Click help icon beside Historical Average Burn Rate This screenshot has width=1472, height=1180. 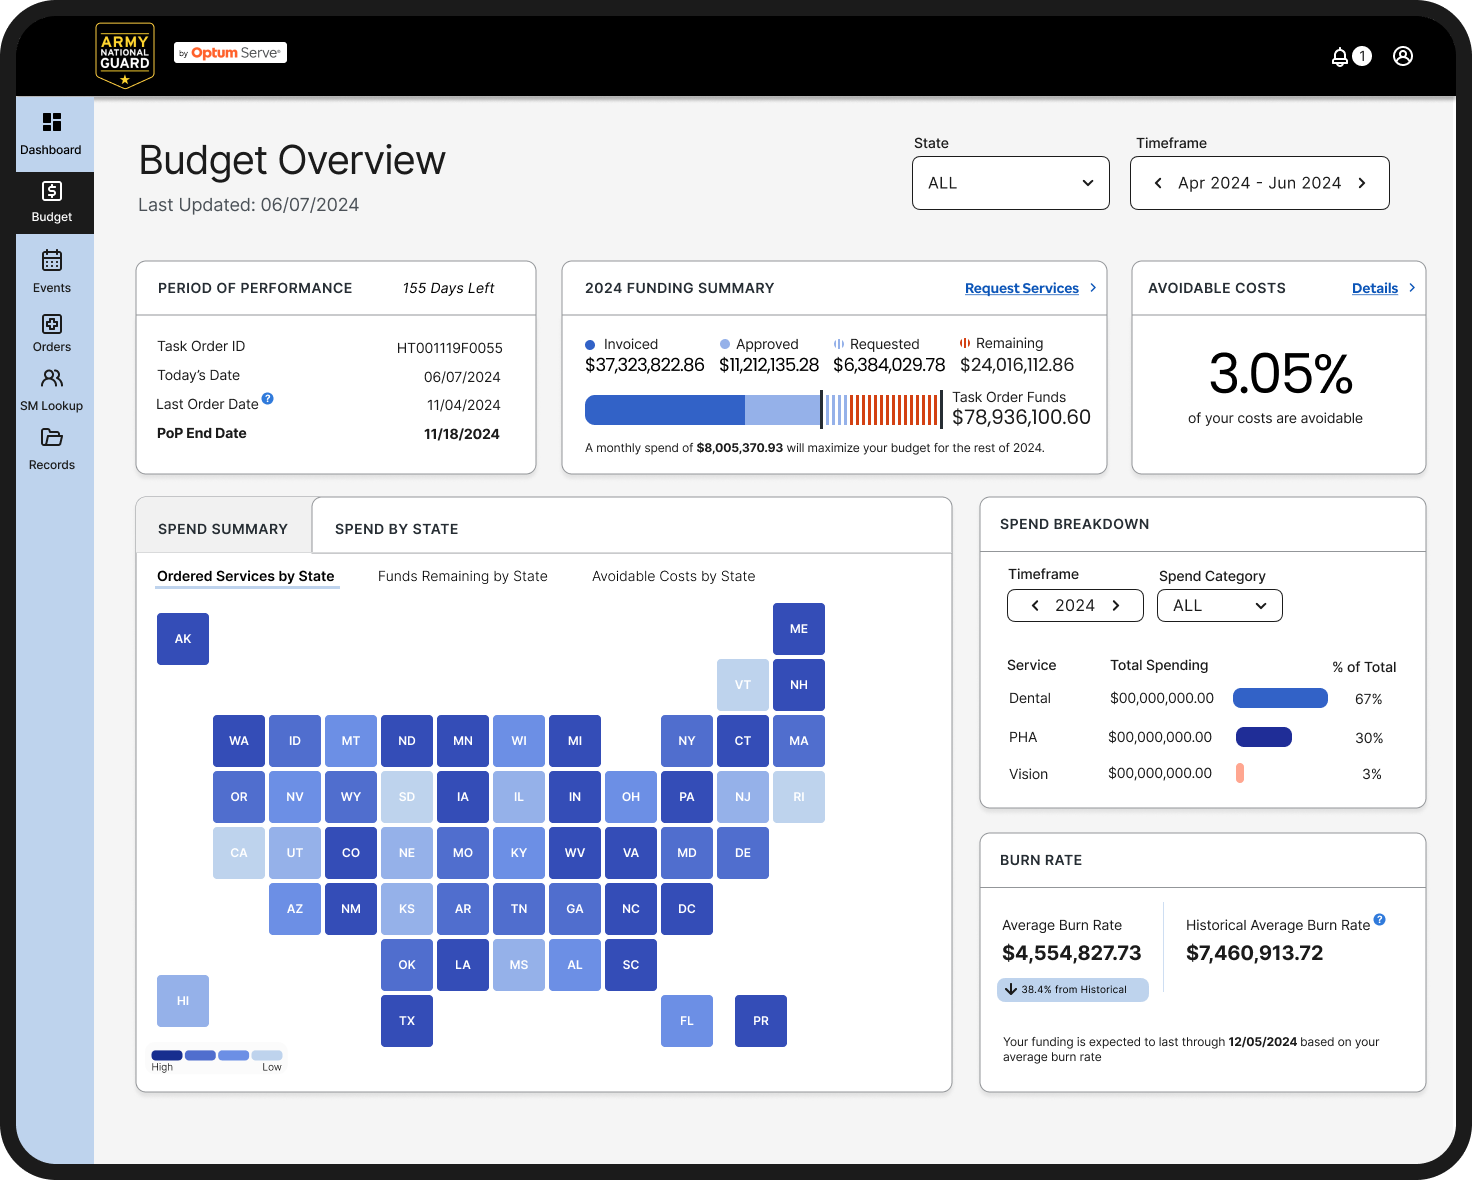coord(1380,919)
